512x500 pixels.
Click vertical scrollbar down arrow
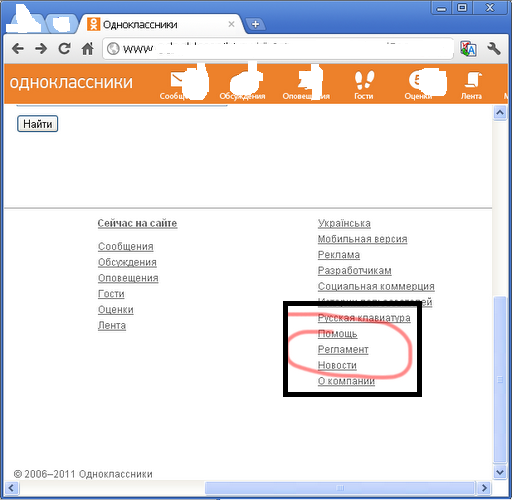[500, 472]
